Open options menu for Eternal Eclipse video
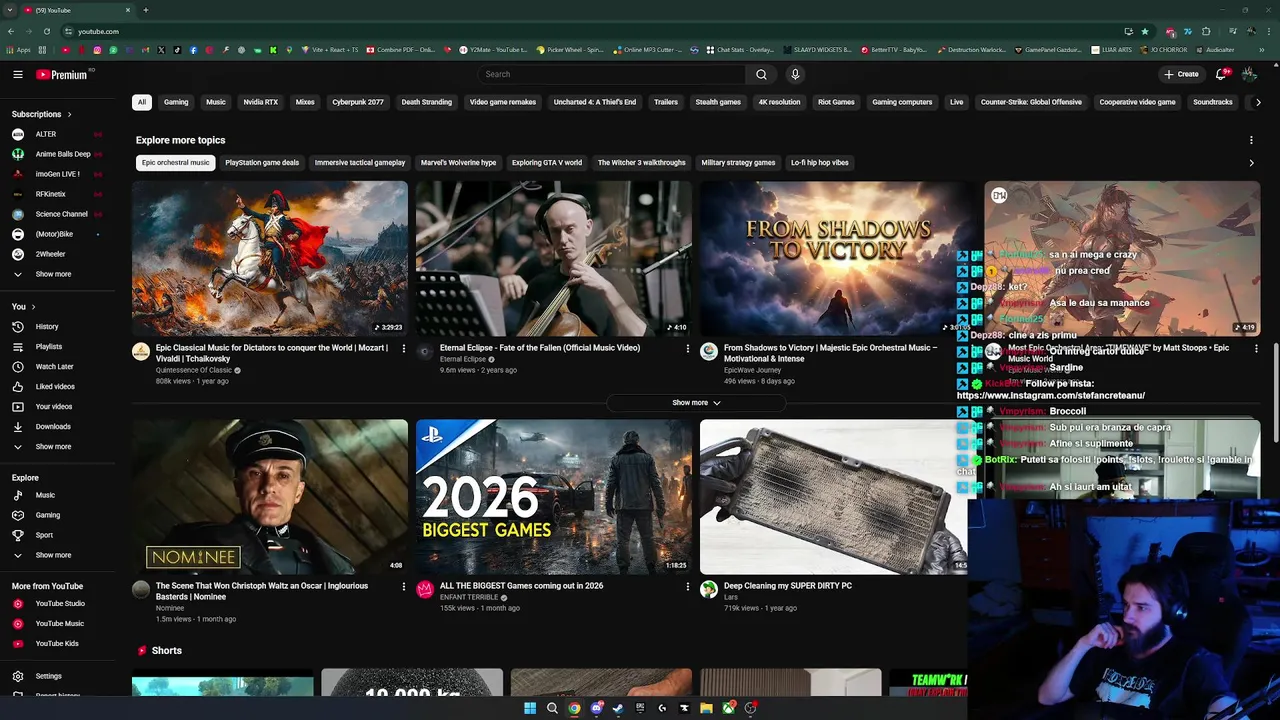Screen dimensions: 1280x720 tap(687, 349)
